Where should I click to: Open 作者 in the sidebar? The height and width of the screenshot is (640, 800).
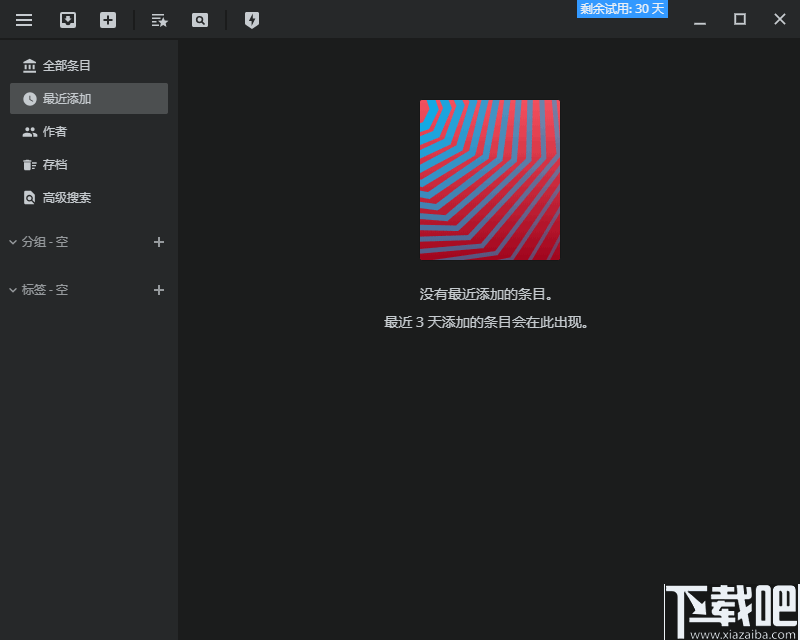tap(89, 132)
